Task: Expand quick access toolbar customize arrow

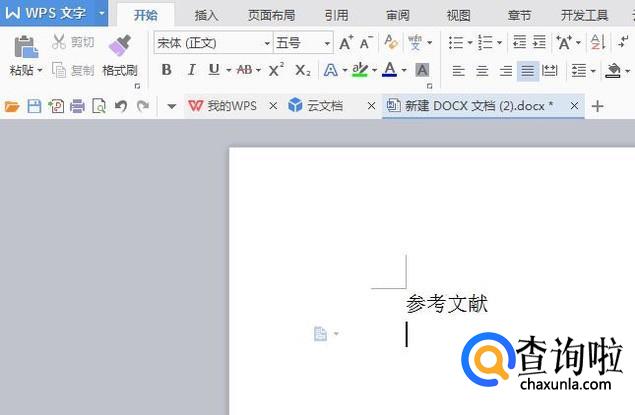Action: [x=172, y=106]
